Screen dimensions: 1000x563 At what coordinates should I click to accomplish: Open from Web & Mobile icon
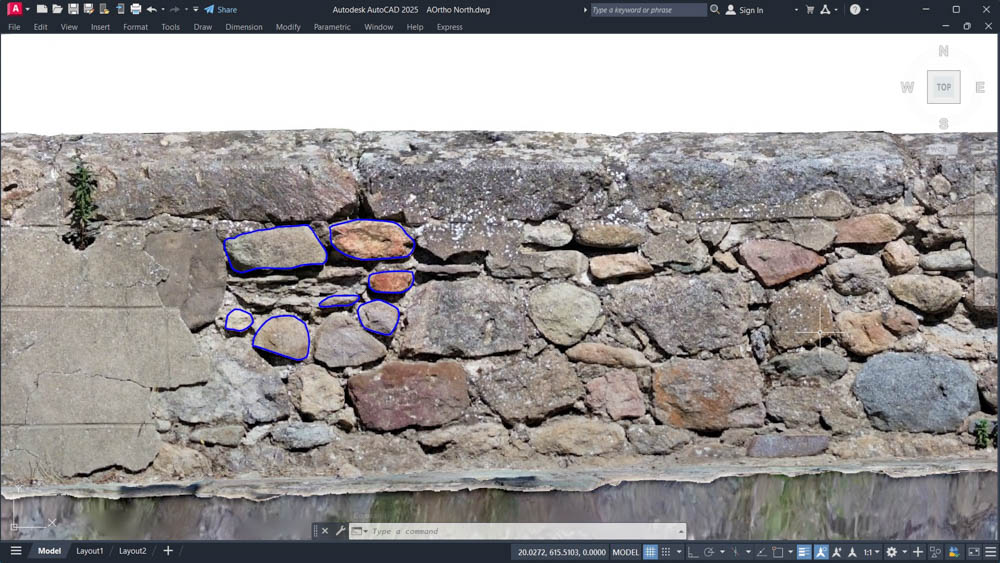[x=104, y=10]
